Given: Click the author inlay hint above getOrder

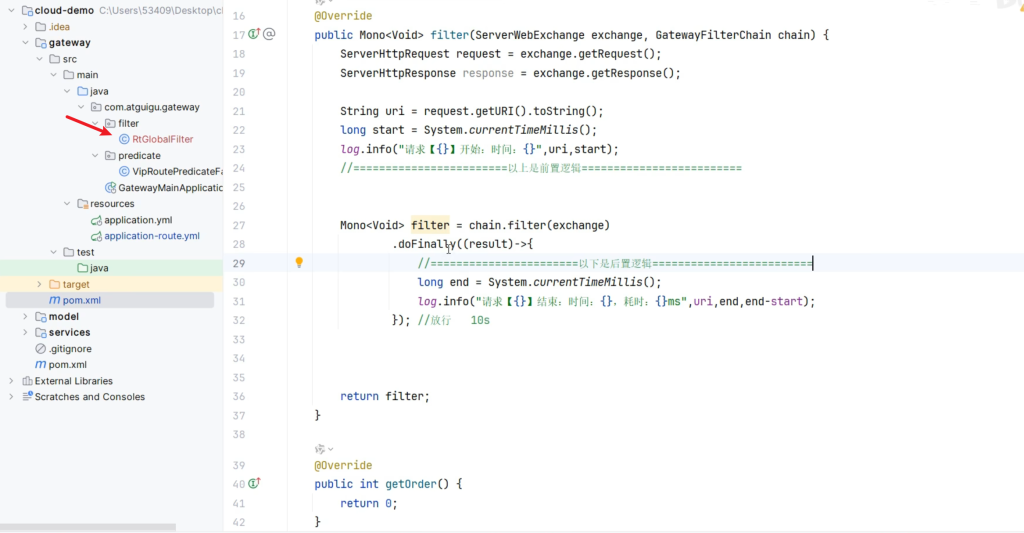Looking at the screenshot, I should click(x=324, y=449).
